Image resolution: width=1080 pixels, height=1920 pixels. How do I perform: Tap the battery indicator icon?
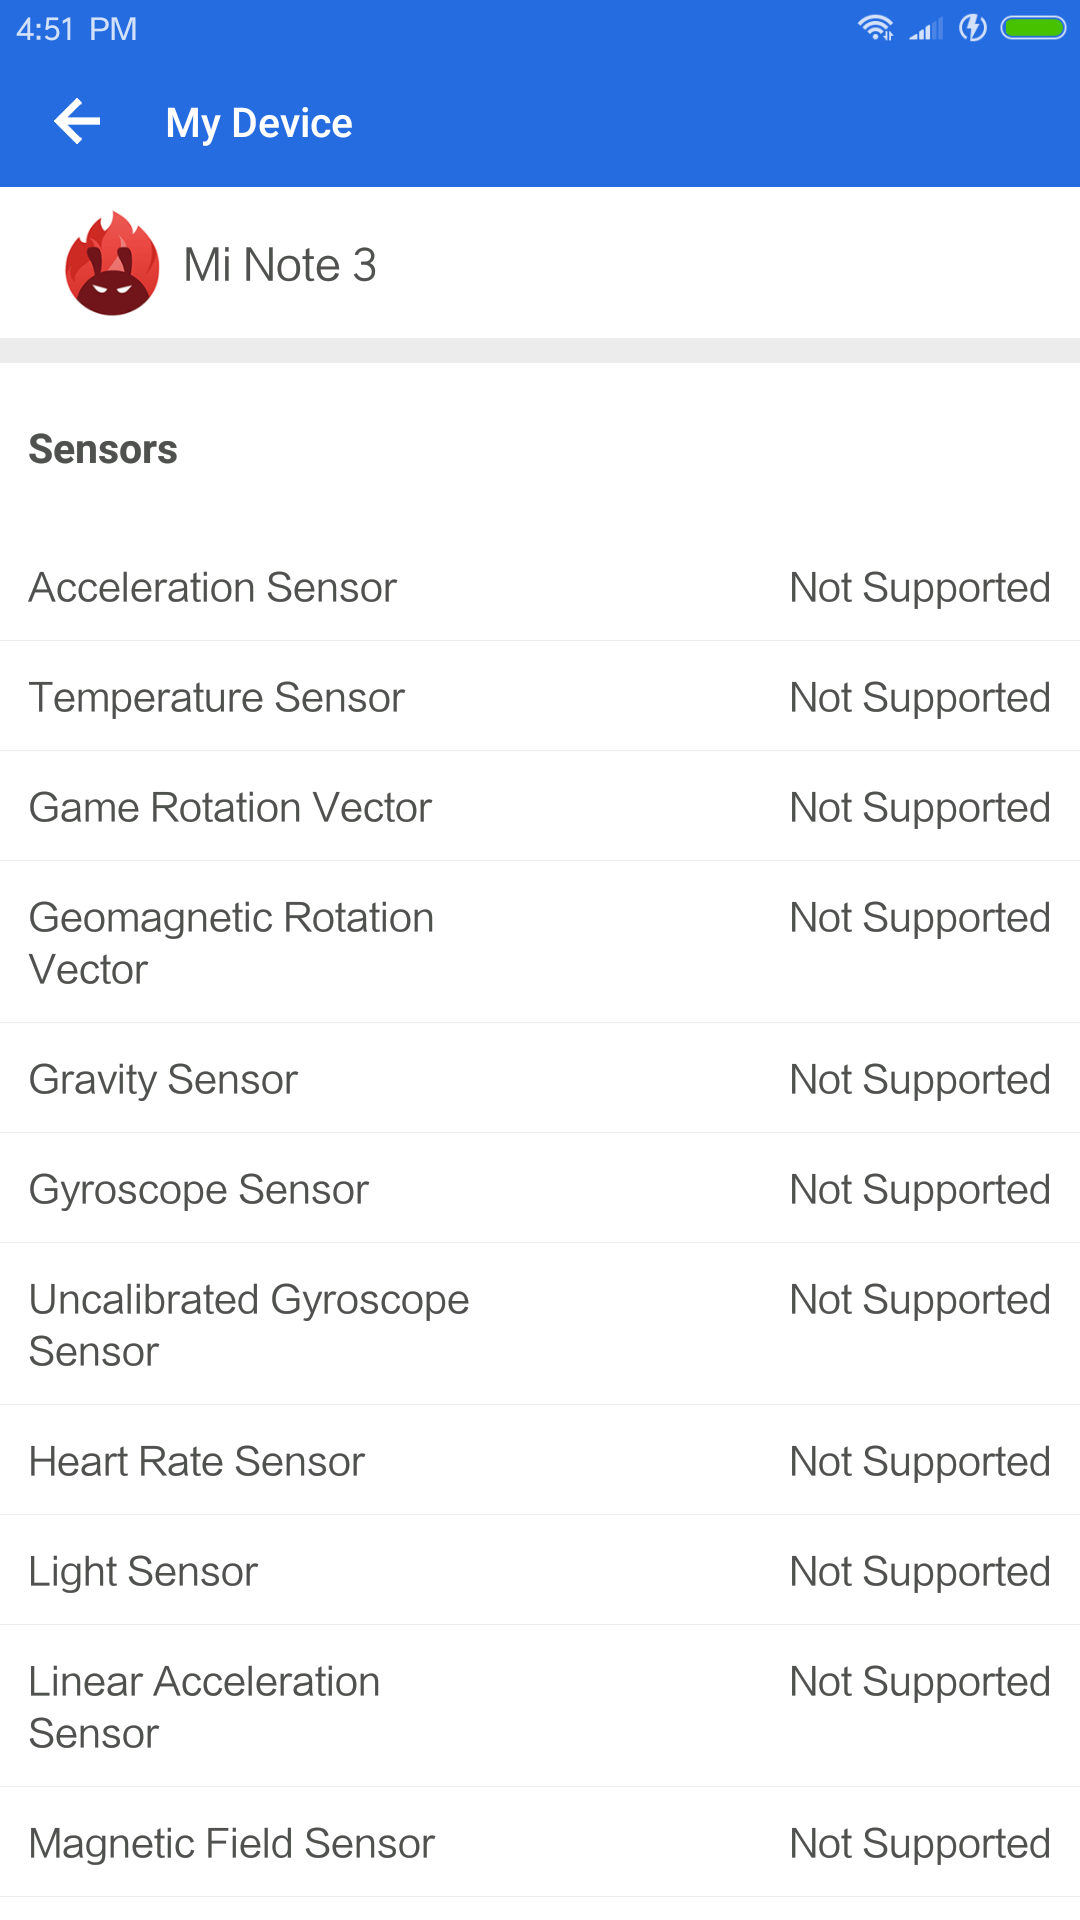[x=1034, y=28]
